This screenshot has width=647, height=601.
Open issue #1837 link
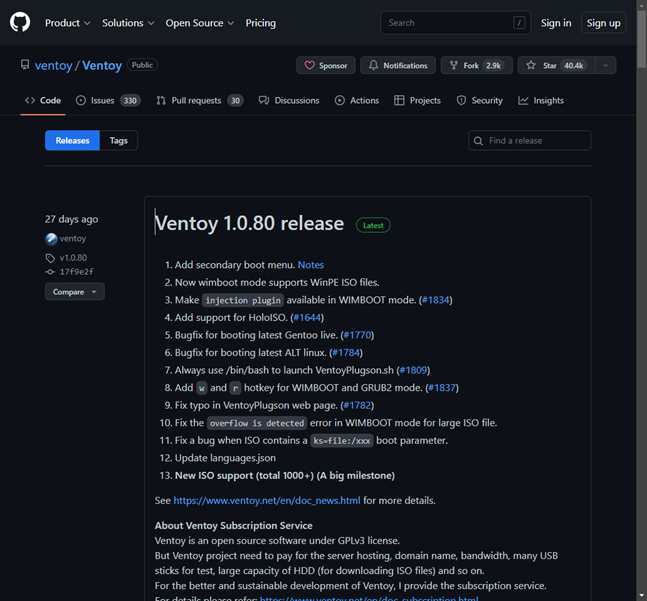pos(442,388)
